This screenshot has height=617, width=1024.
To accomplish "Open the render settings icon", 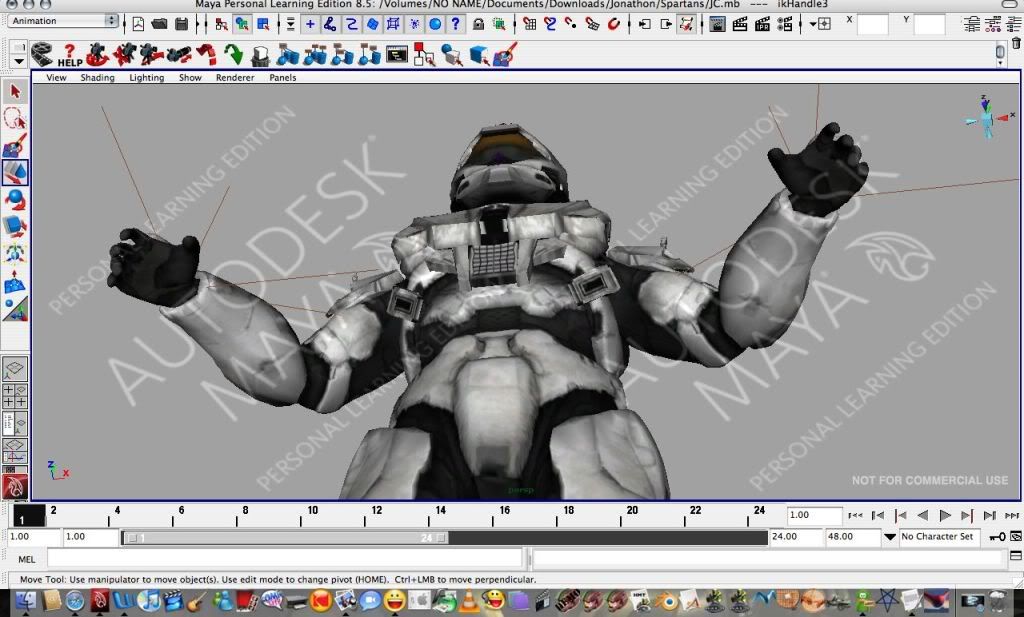I will [784, 24].
